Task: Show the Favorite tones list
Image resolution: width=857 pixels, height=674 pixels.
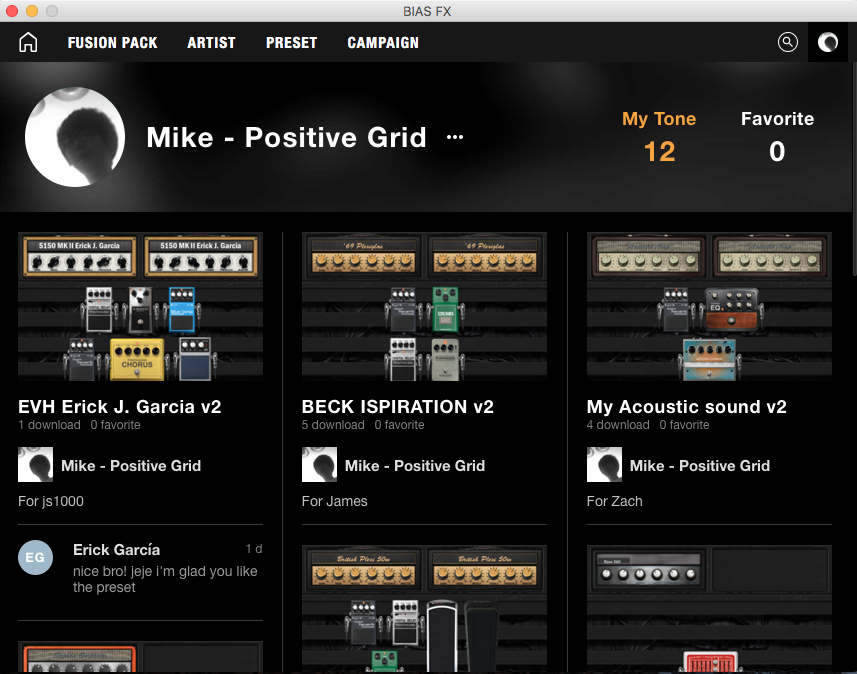Action: pos(777,136)
